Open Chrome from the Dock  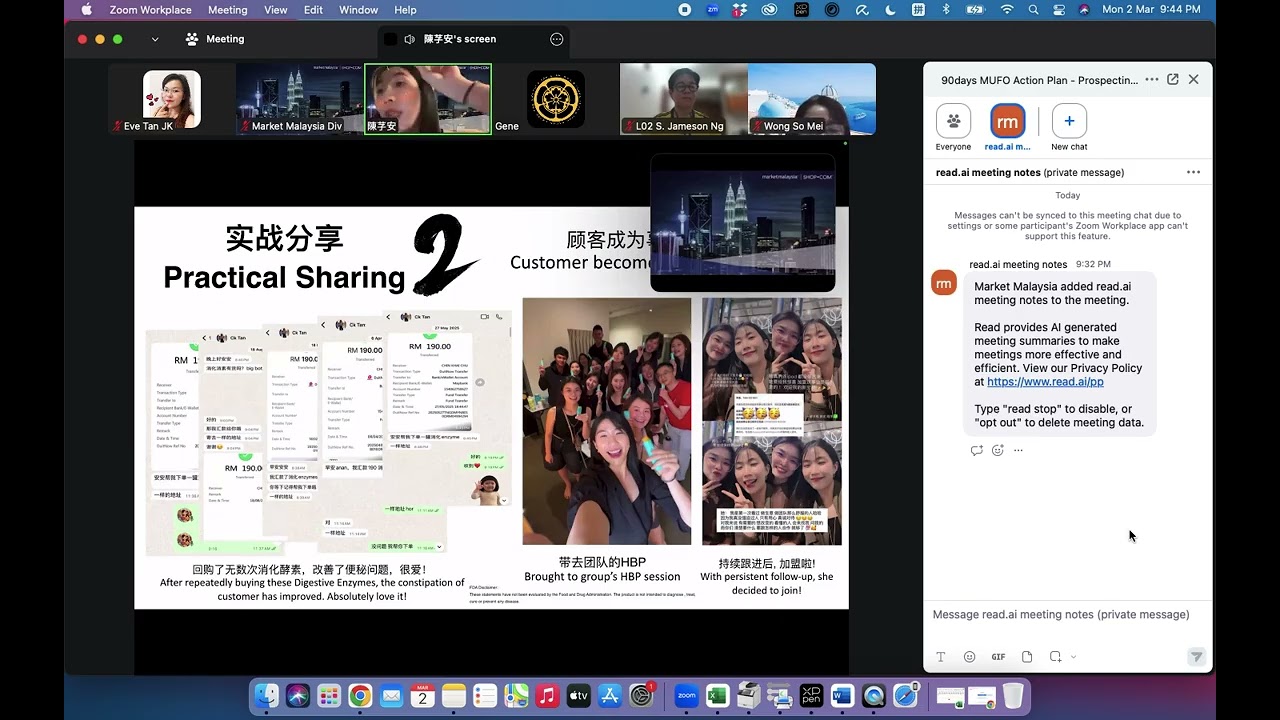tap(360, 695)
